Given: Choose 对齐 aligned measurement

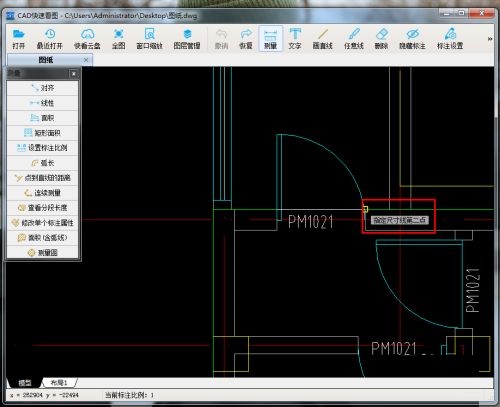Looking at the screenshot, I should click(43, 88).
